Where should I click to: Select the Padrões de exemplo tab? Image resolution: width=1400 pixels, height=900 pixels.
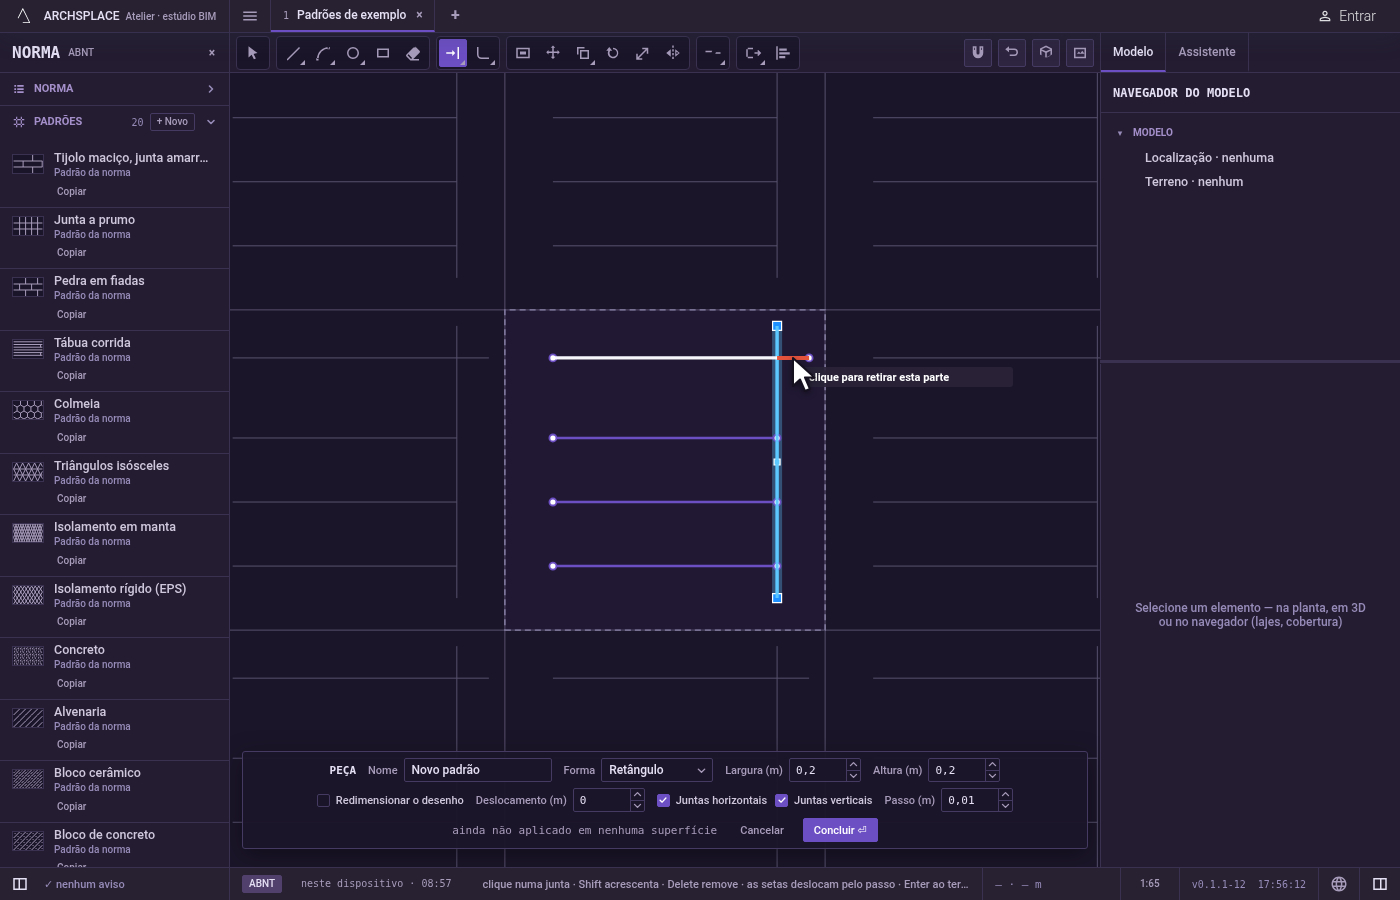pyautogui.click(x=351, y=15)
